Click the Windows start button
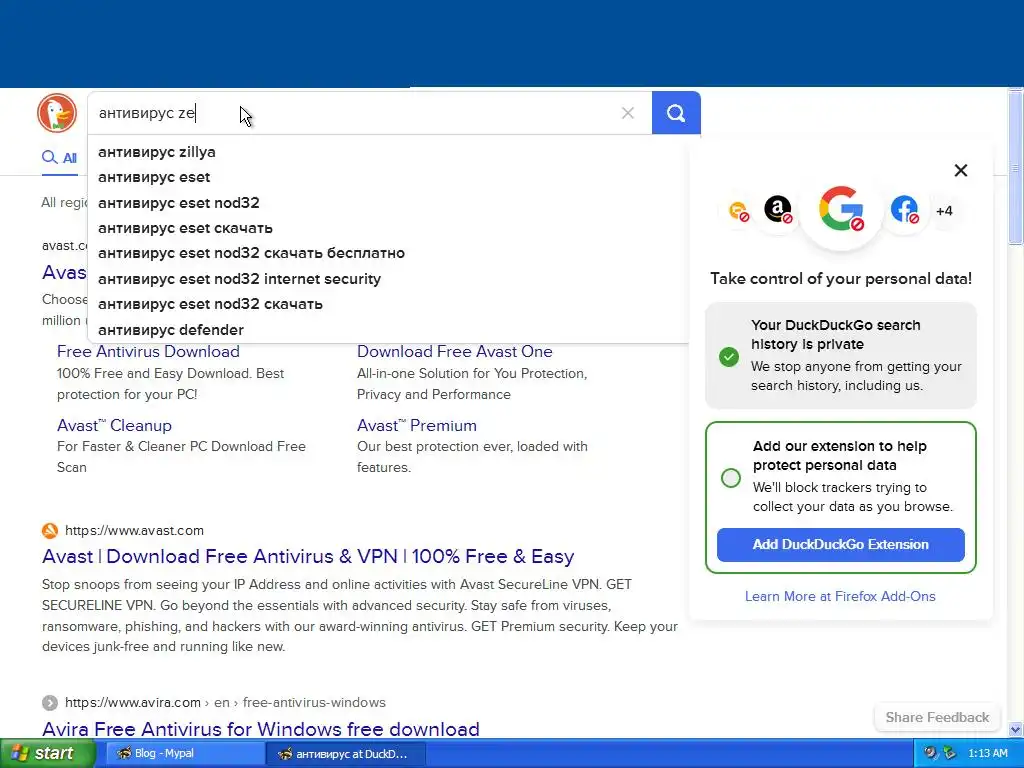The image size is (1024, 768). point(47,753)
